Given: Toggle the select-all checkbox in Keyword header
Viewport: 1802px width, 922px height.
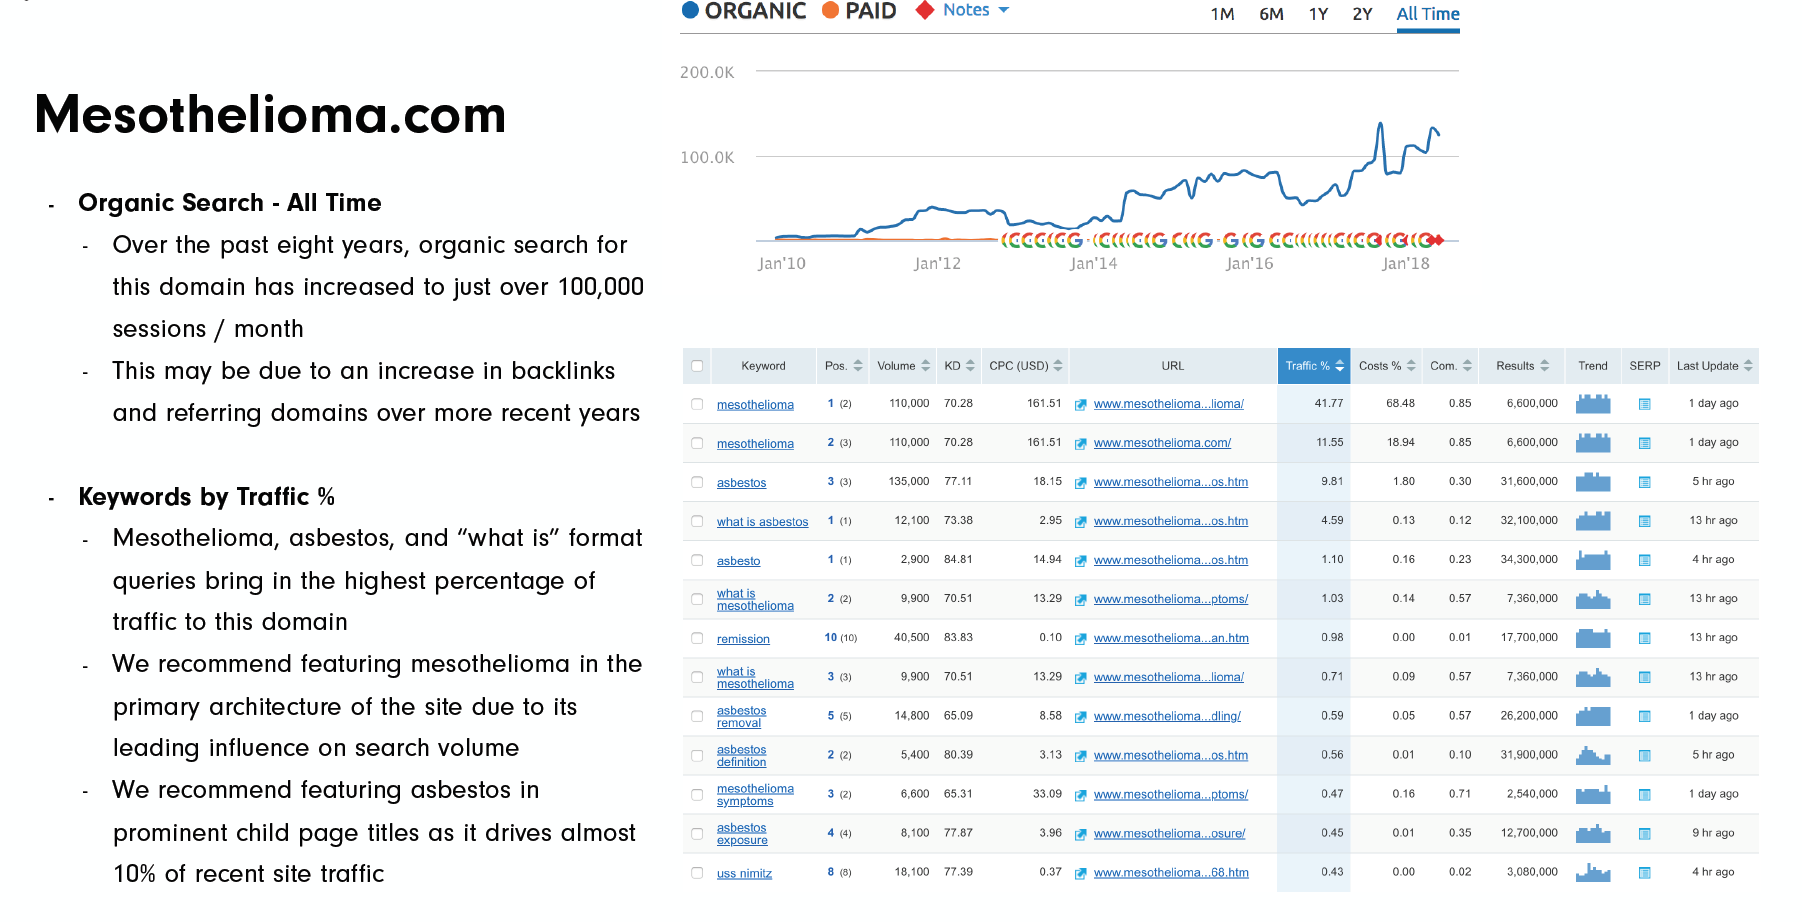Looking at the screenshot, I should [697, 366].
